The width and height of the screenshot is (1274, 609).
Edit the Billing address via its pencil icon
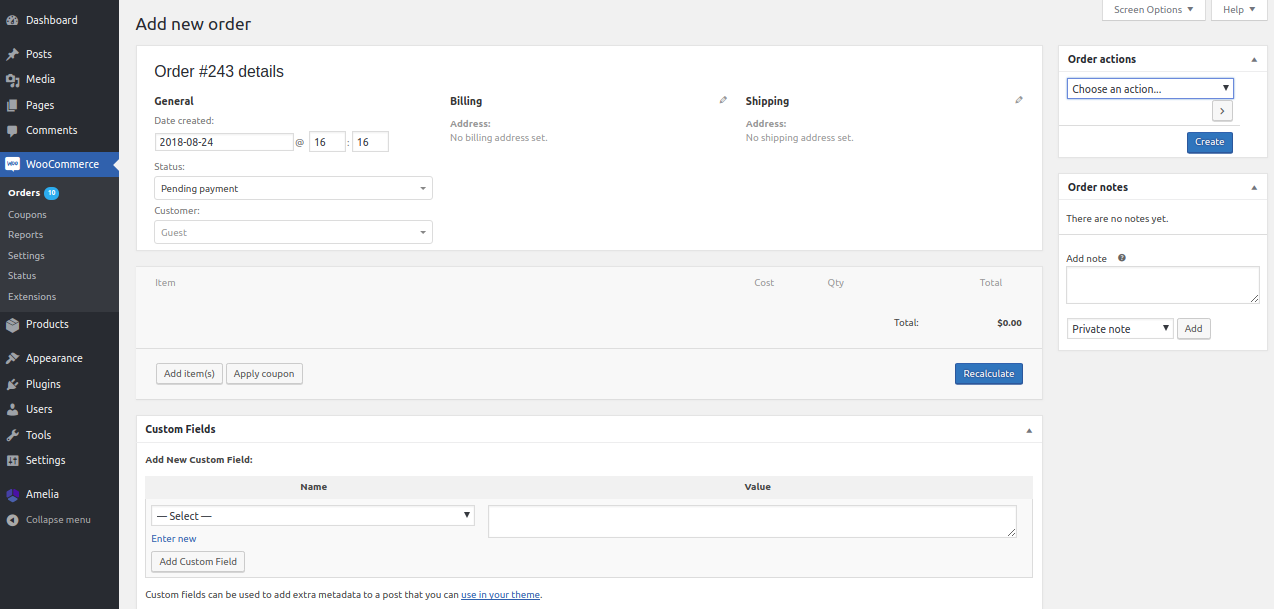point(723,99)
